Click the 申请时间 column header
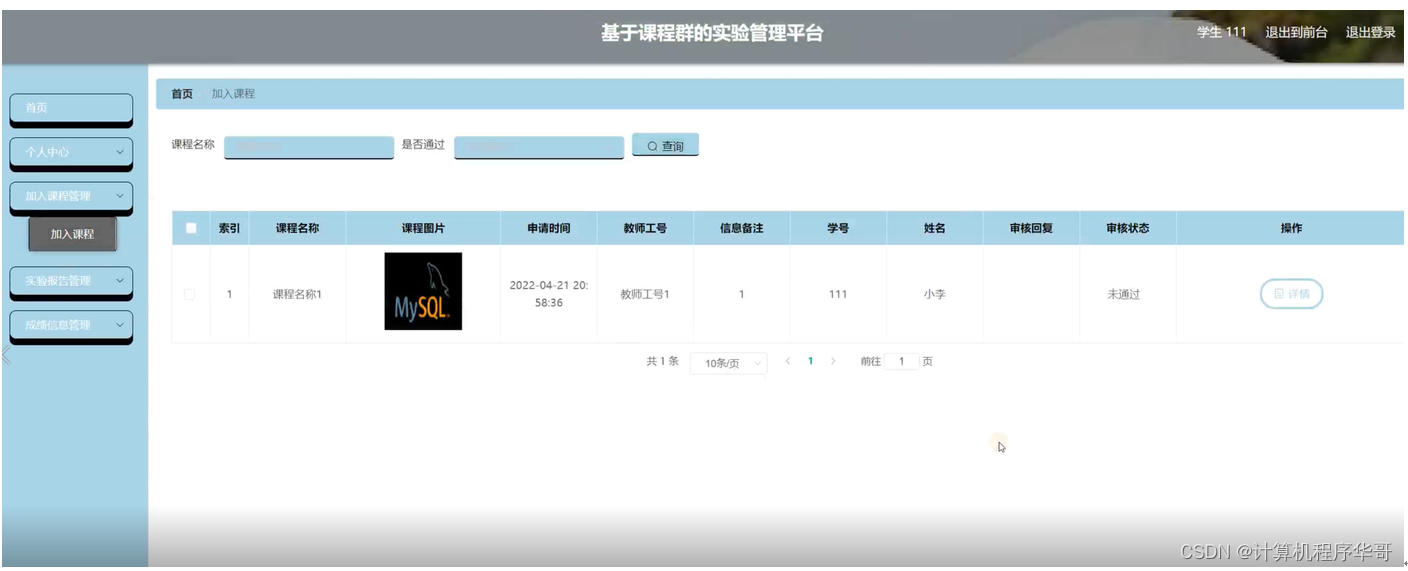The width and height of the screenshot is (1408, 571). tap(549, 228)
